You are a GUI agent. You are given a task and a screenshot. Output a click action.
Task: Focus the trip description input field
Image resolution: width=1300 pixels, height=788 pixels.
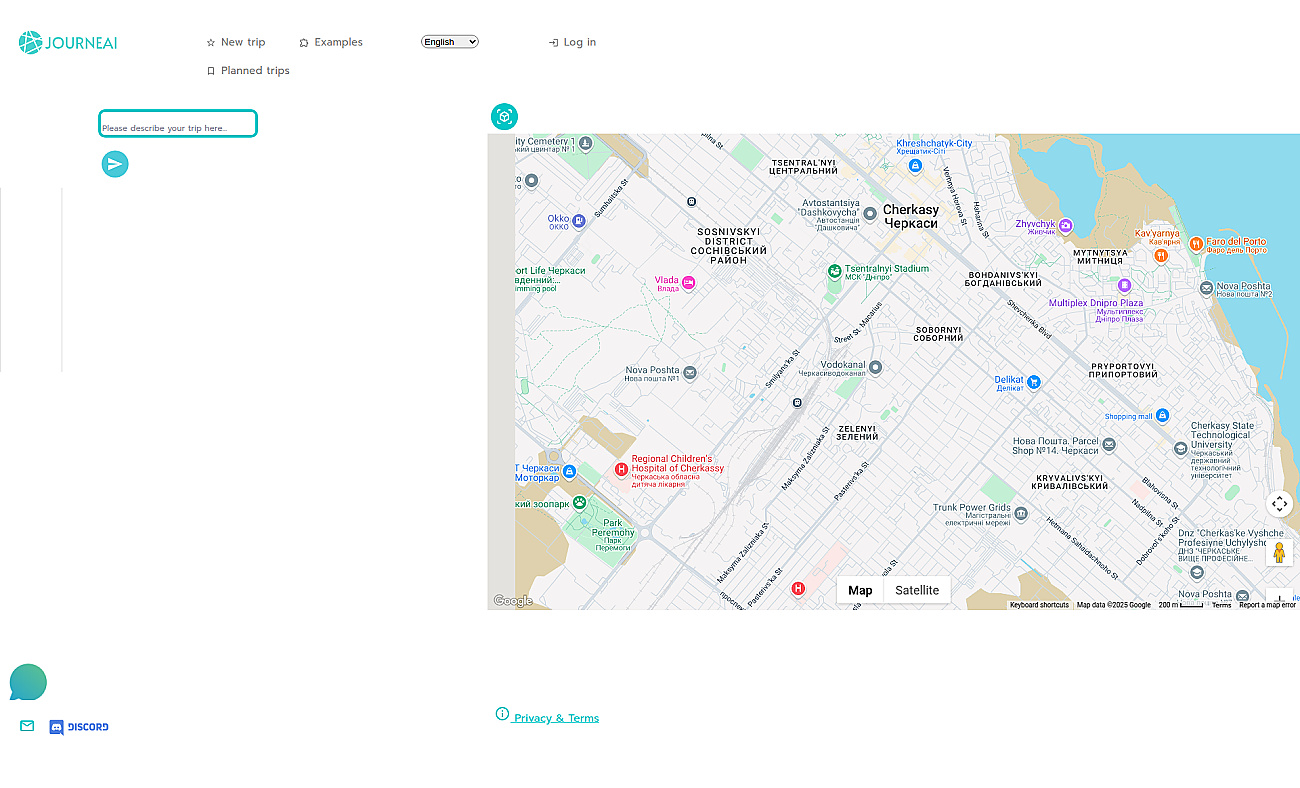[x=178, y=124]
